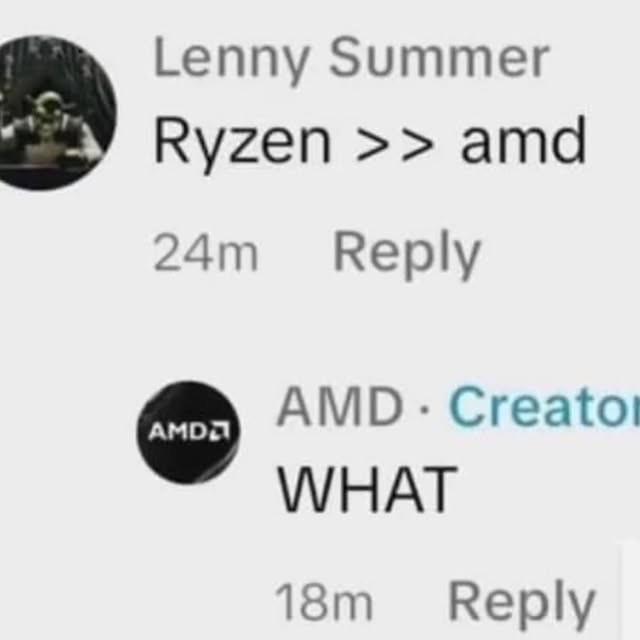Click the word Lenny in username

pyautogui.click(x=231, y=60)
